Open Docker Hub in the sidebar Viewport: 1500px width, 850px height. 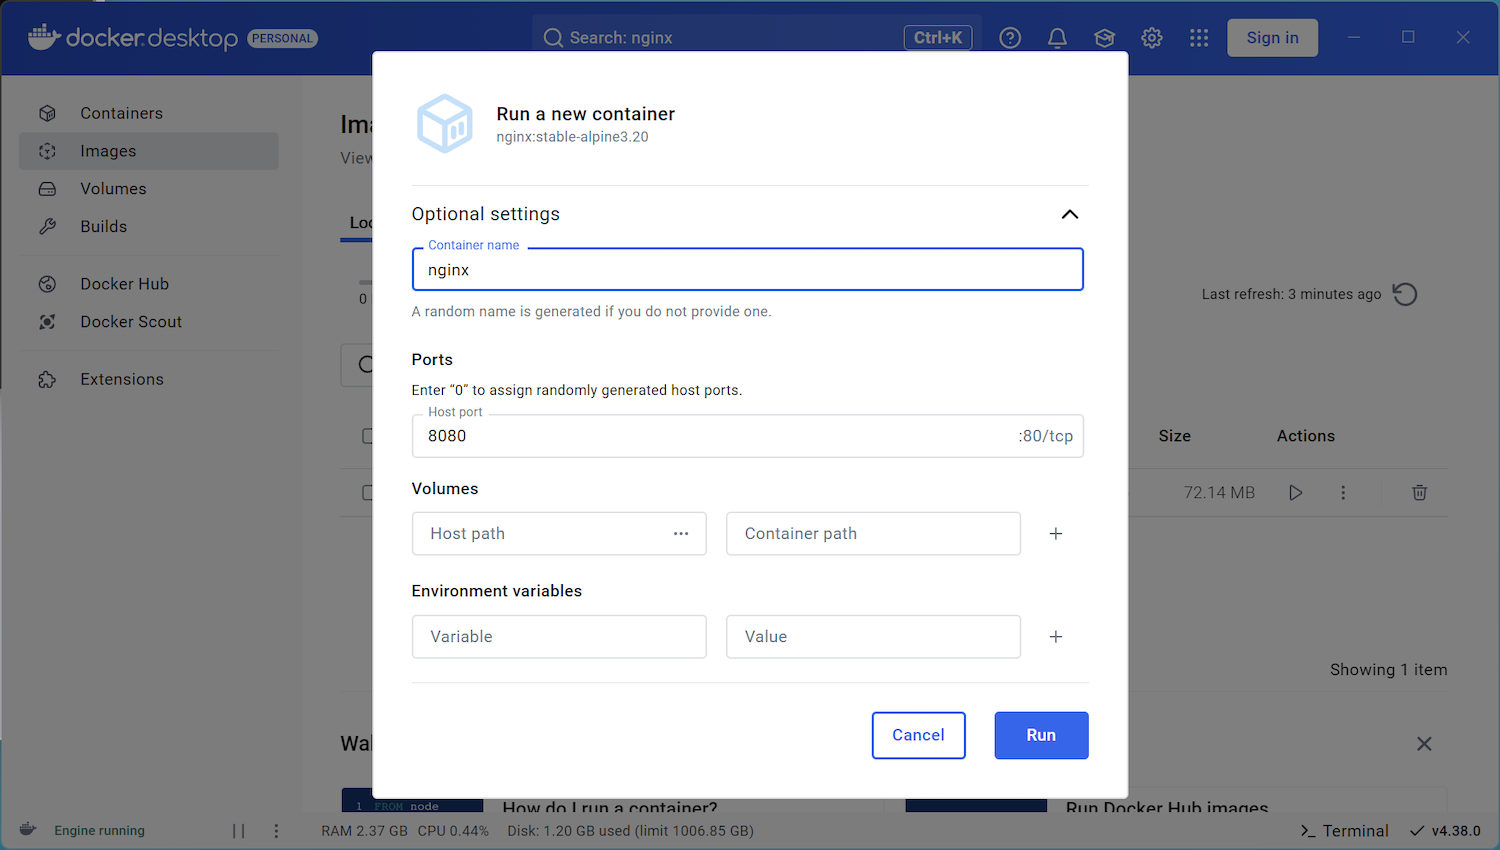point(149,284)
